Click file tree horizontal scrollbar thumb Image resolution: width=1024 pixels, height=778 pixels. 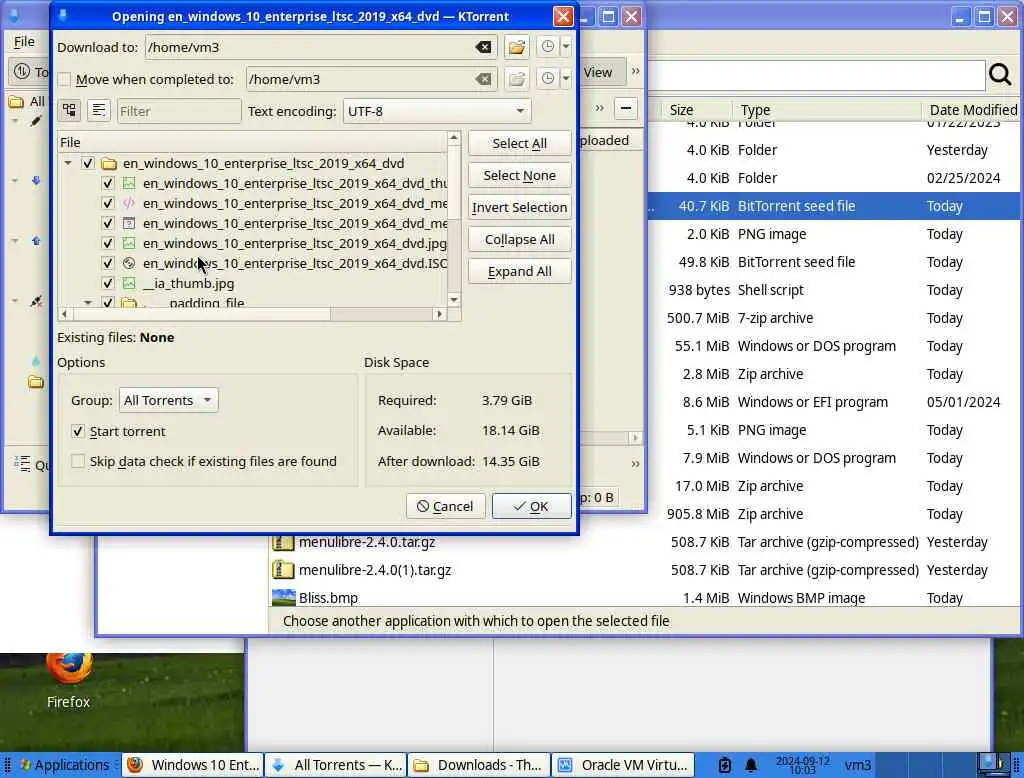201,314
